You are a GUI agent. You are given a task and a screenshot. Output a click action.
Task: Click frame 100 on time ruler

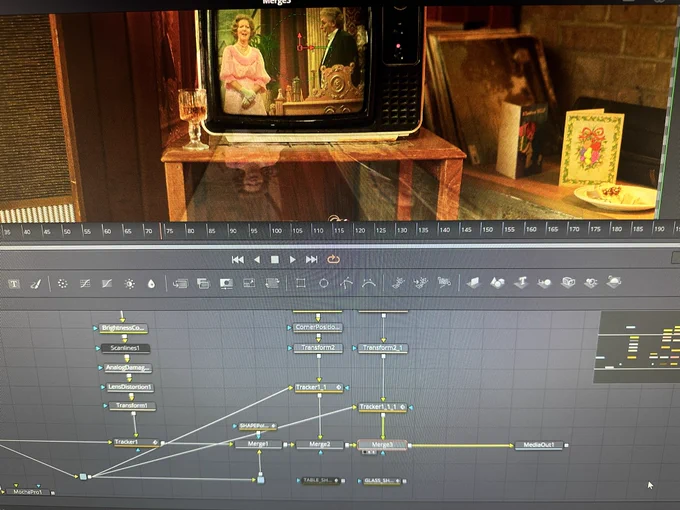click(276, 231)
